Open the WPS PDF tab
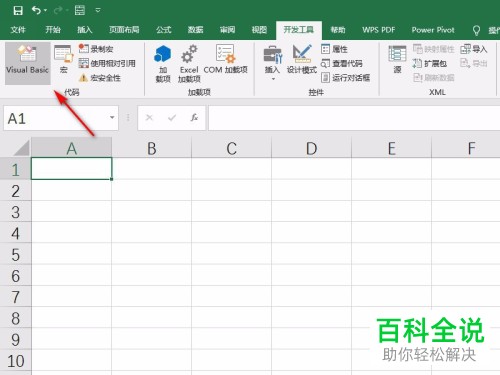This screenshot has height=375, width=500. coord(378,30)
